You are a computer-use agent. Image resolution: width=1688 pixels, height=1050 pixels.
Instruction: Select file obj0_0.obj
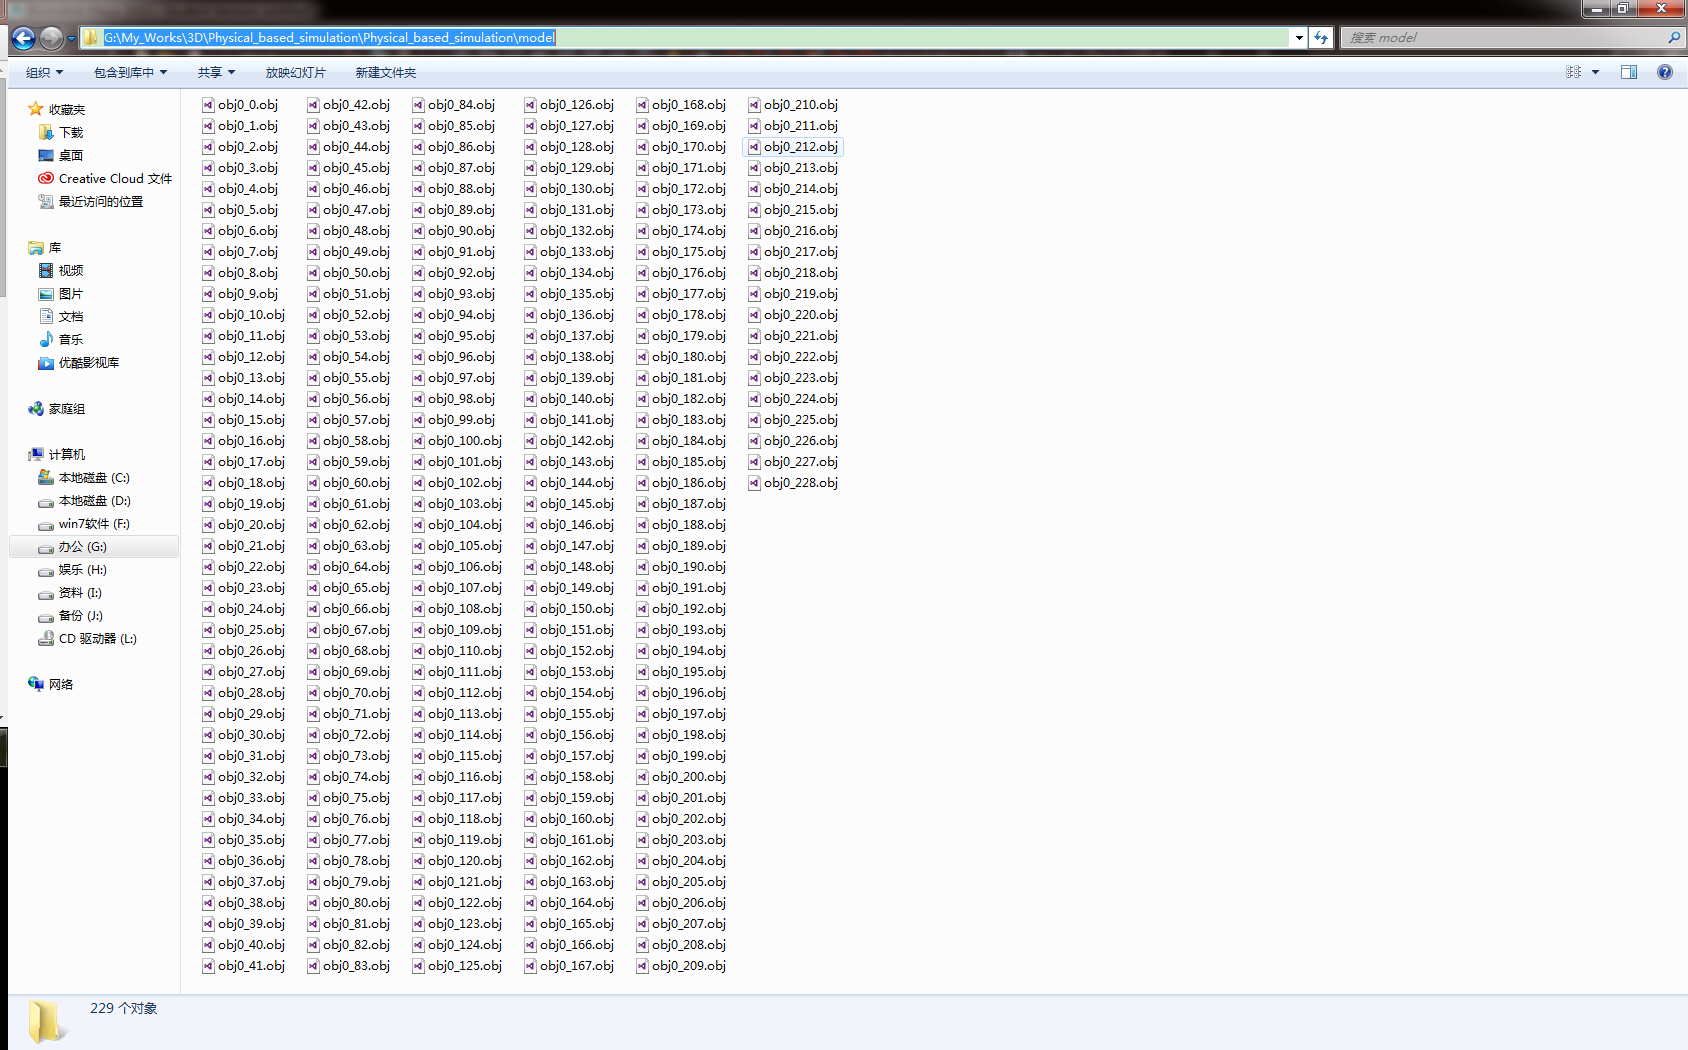click(240, 104)
